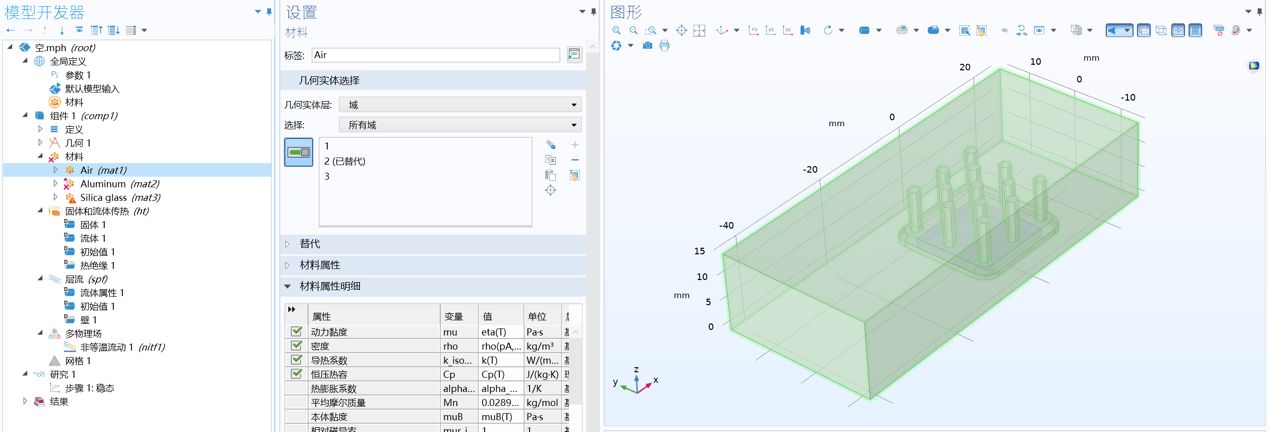The image size is (1269, 432).
Task: Click the Create Selection icon beside domain list
Action: (x=550, y=145)
